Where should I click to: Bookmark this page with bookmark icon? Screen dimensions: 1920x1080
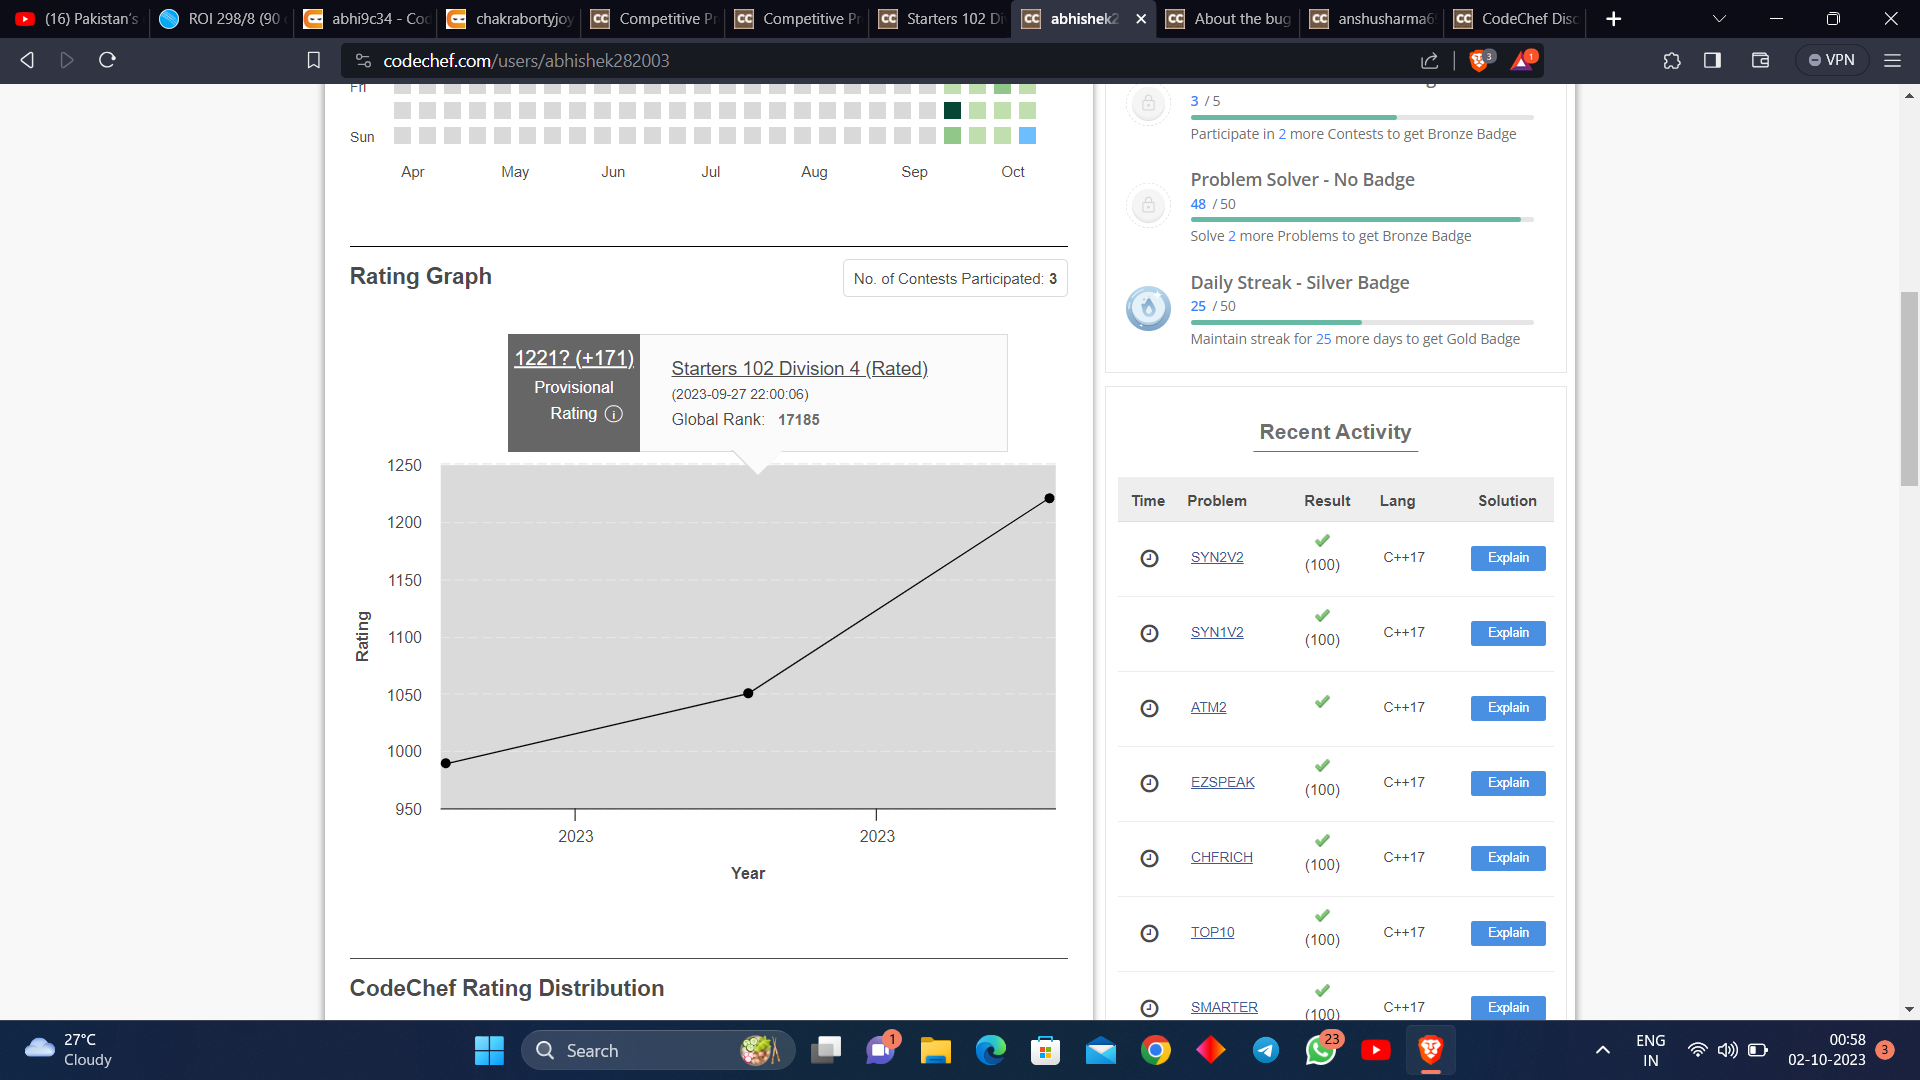pyautogui.click(x=313, y=61)
